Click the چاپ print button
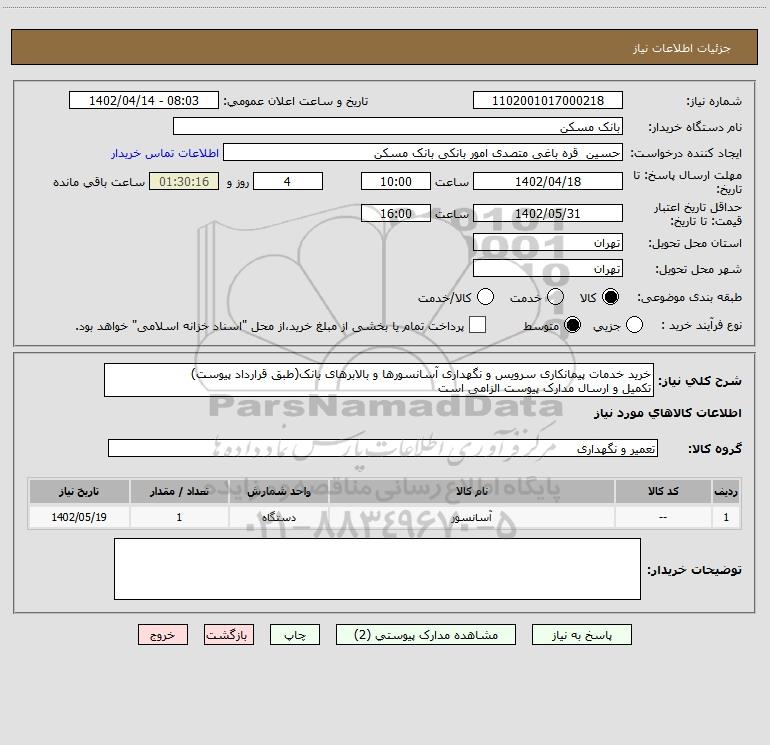This screenshot has width=770, height=745. click(295, 635)
